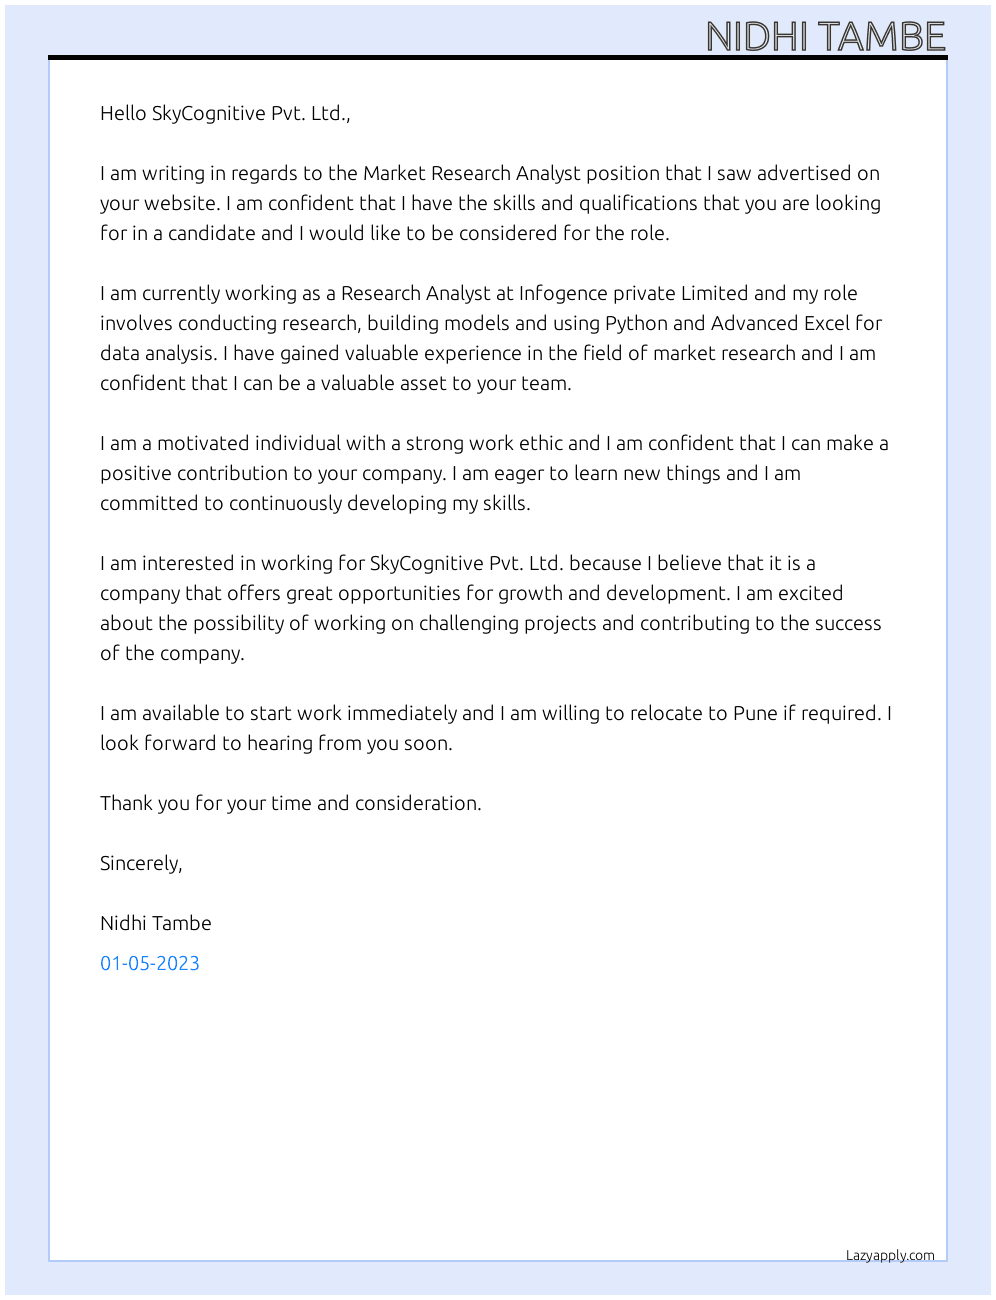Click your website at second line start
This screenshot has height=1300, width=996.
point(159,203)
